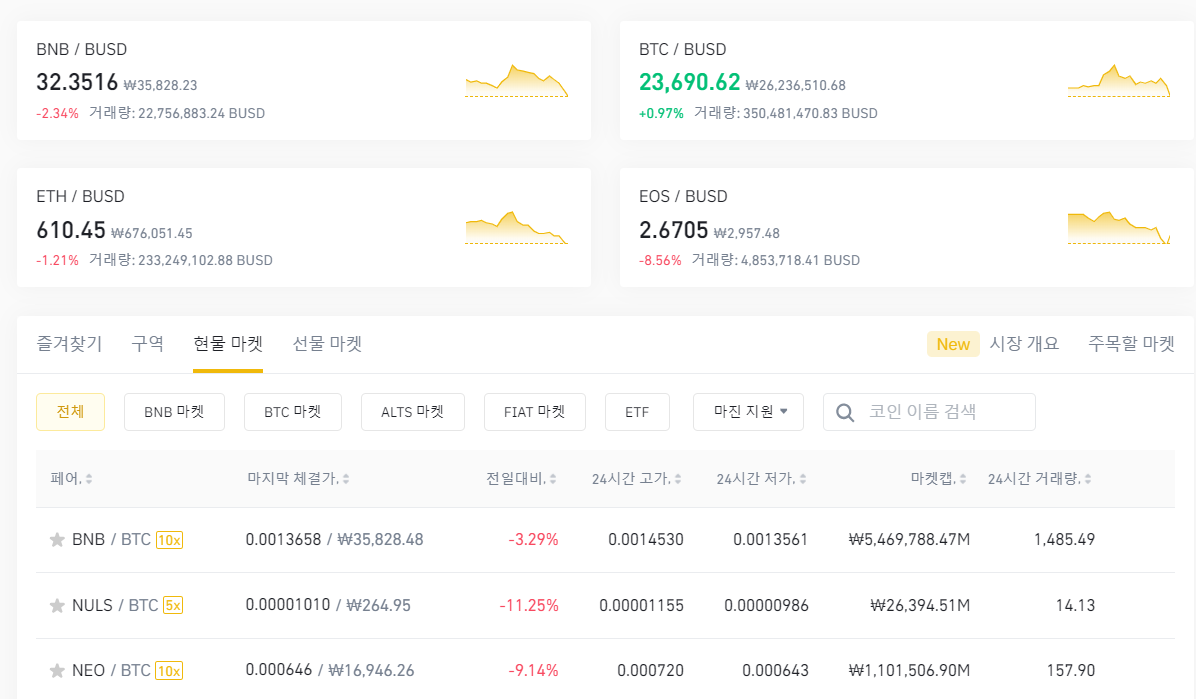
Task: Favorite the NEO / BTC pair star
Action: click(57, 671)
